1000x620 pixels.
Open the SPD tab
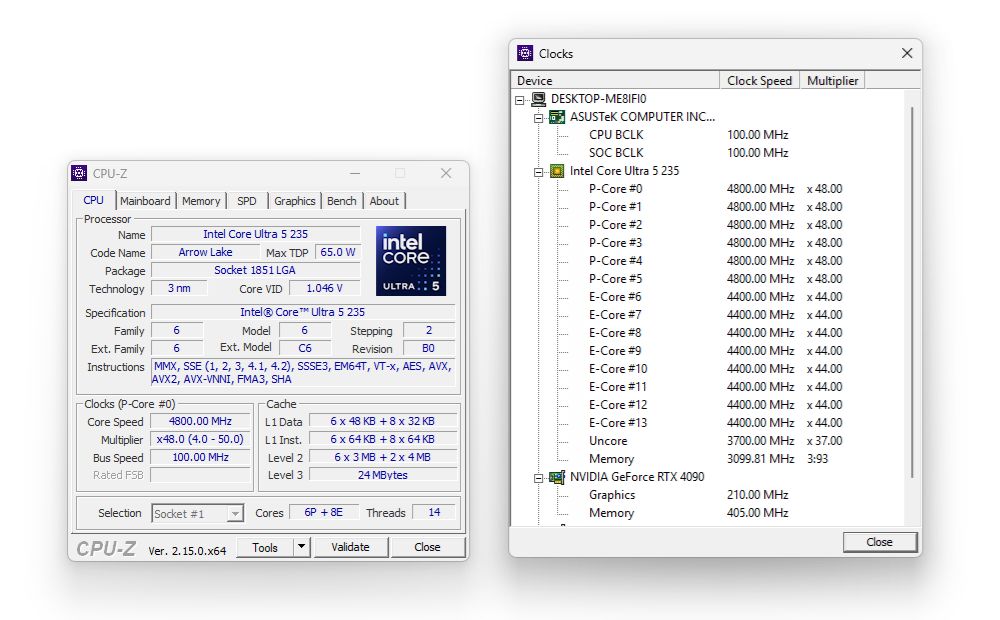click(x=247, y=201)
